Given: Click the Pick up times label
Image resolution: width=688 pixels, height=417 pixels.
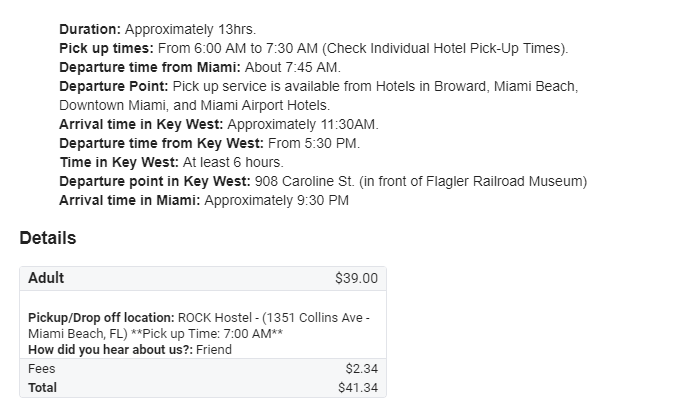Looking at the screenshot, I should pyautogui.click(x=104, y=48).
